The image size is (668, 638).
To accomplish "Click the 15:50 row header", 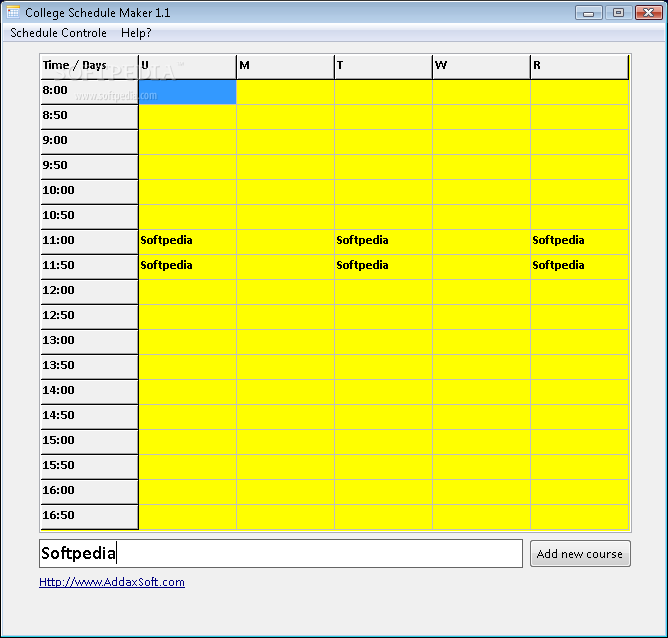I will [89, 467].
